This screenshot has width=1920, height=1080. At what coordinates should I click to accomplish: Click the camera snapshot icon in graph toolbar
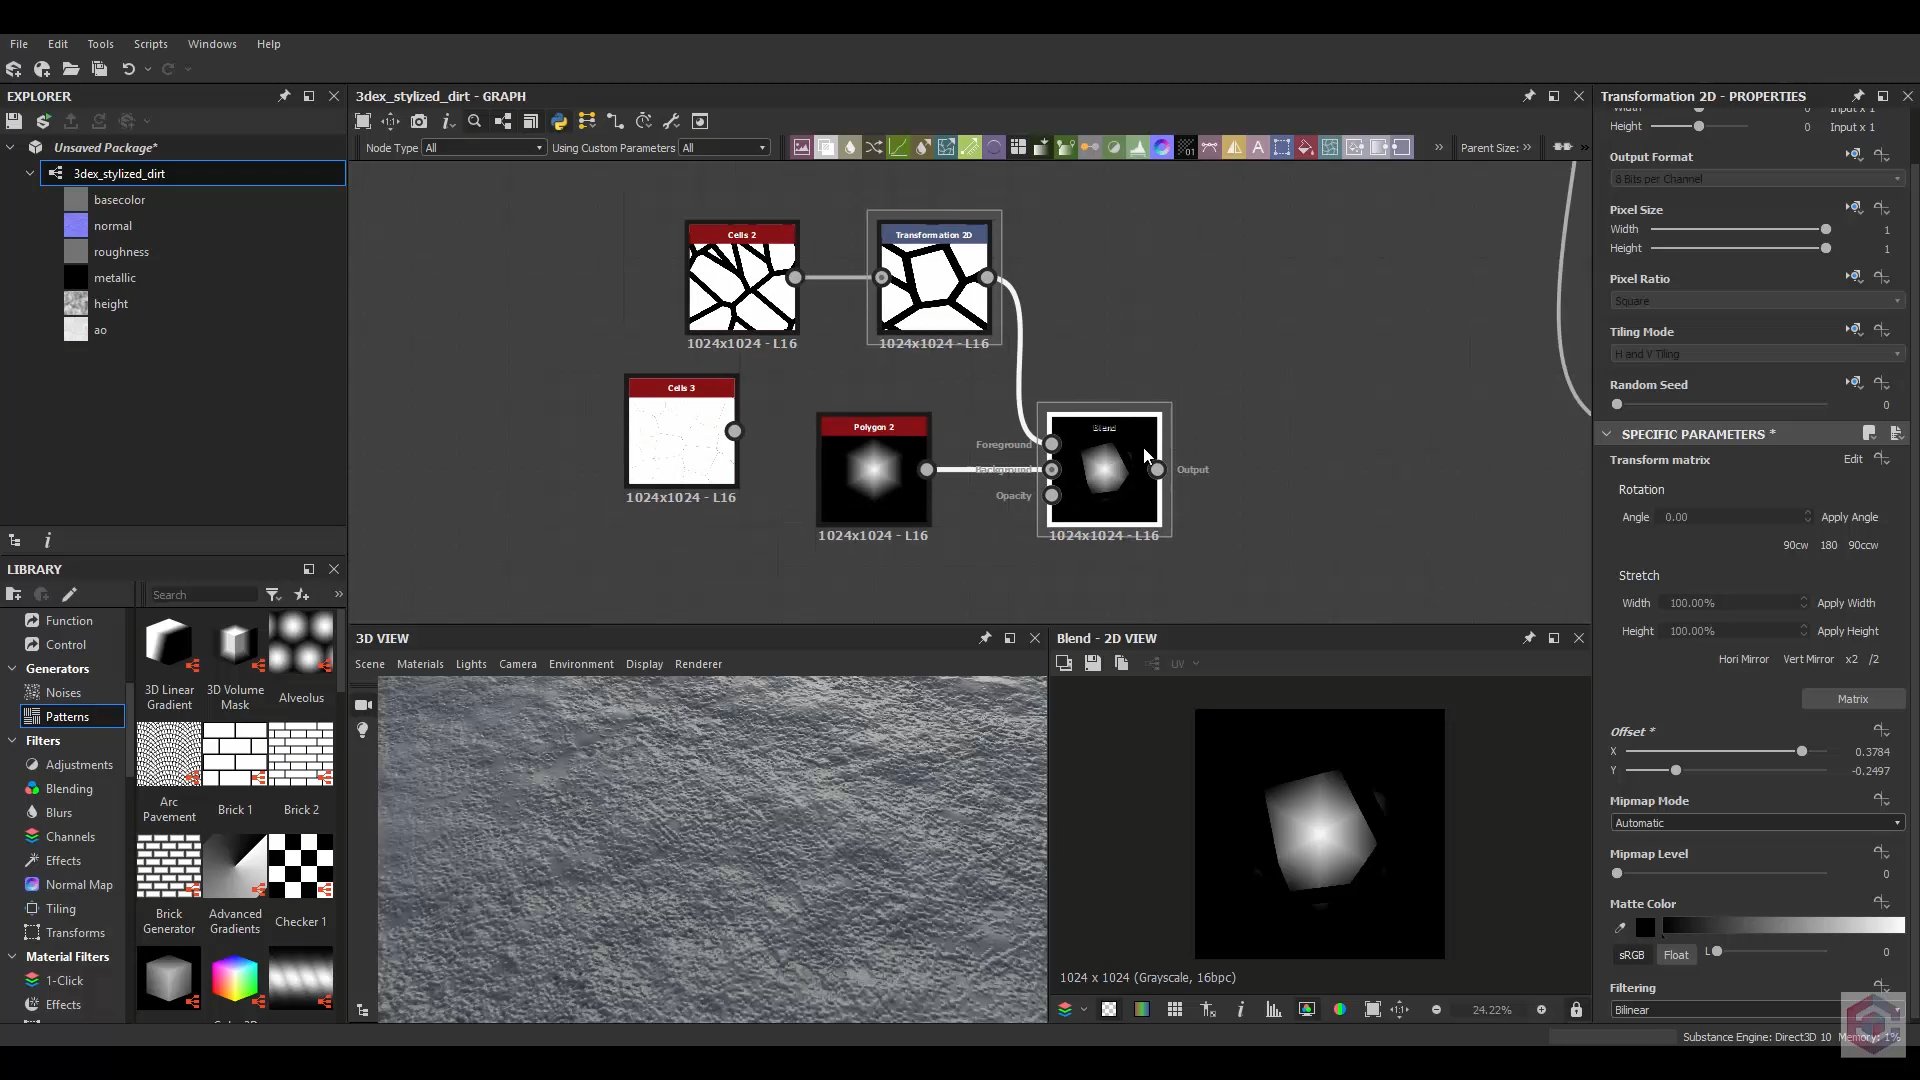(419, 121)
